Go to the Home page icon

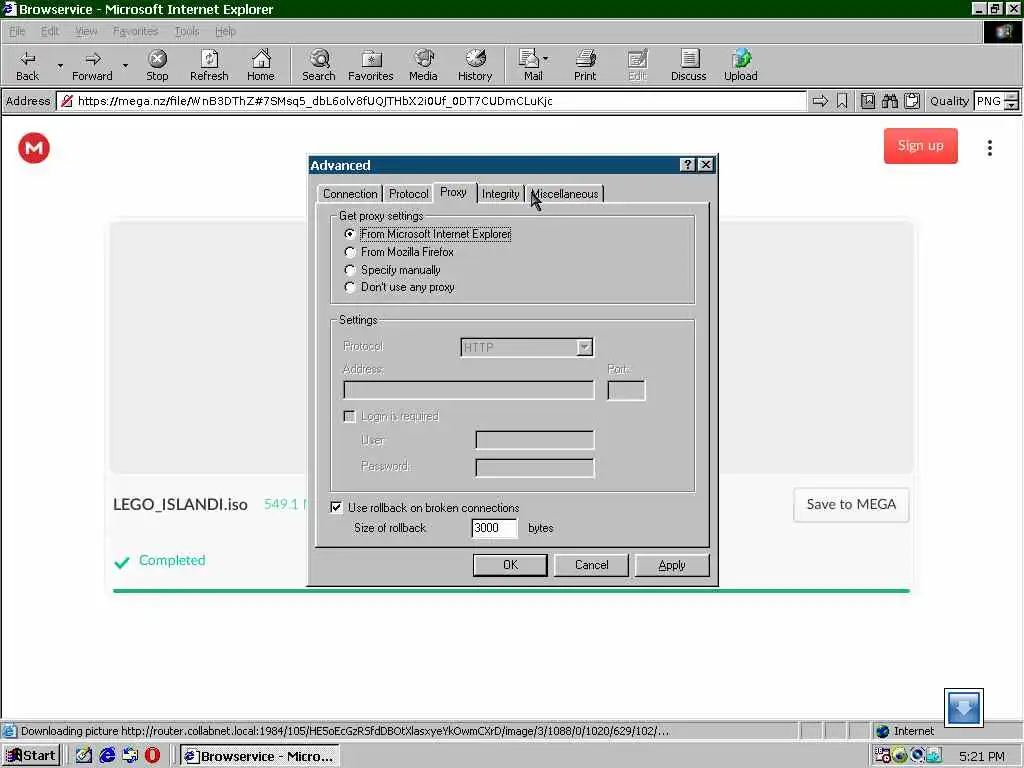tap(261, 65)
